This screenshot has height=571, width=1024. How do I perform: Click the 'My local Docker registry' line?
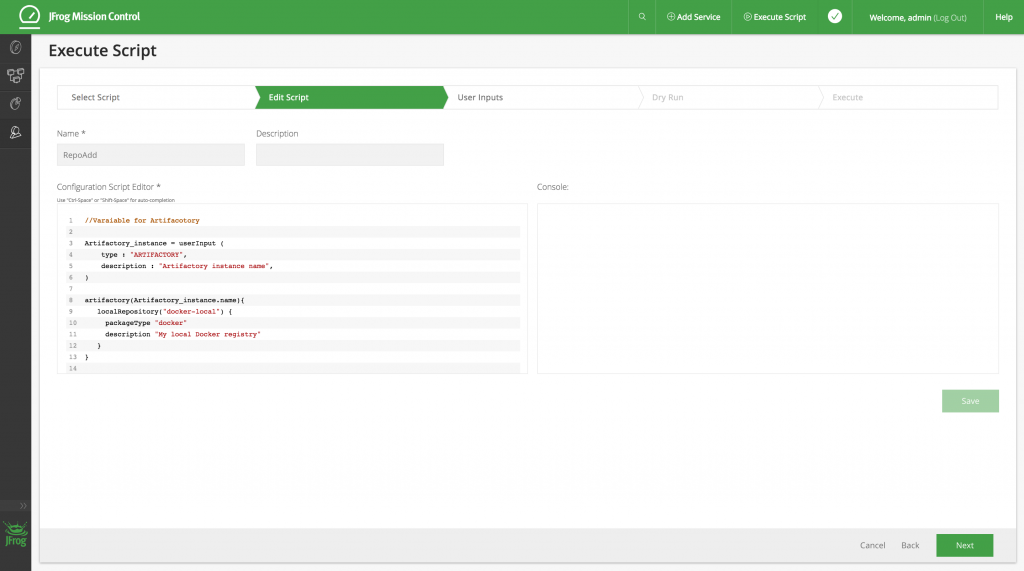click(x=183, y=334)
